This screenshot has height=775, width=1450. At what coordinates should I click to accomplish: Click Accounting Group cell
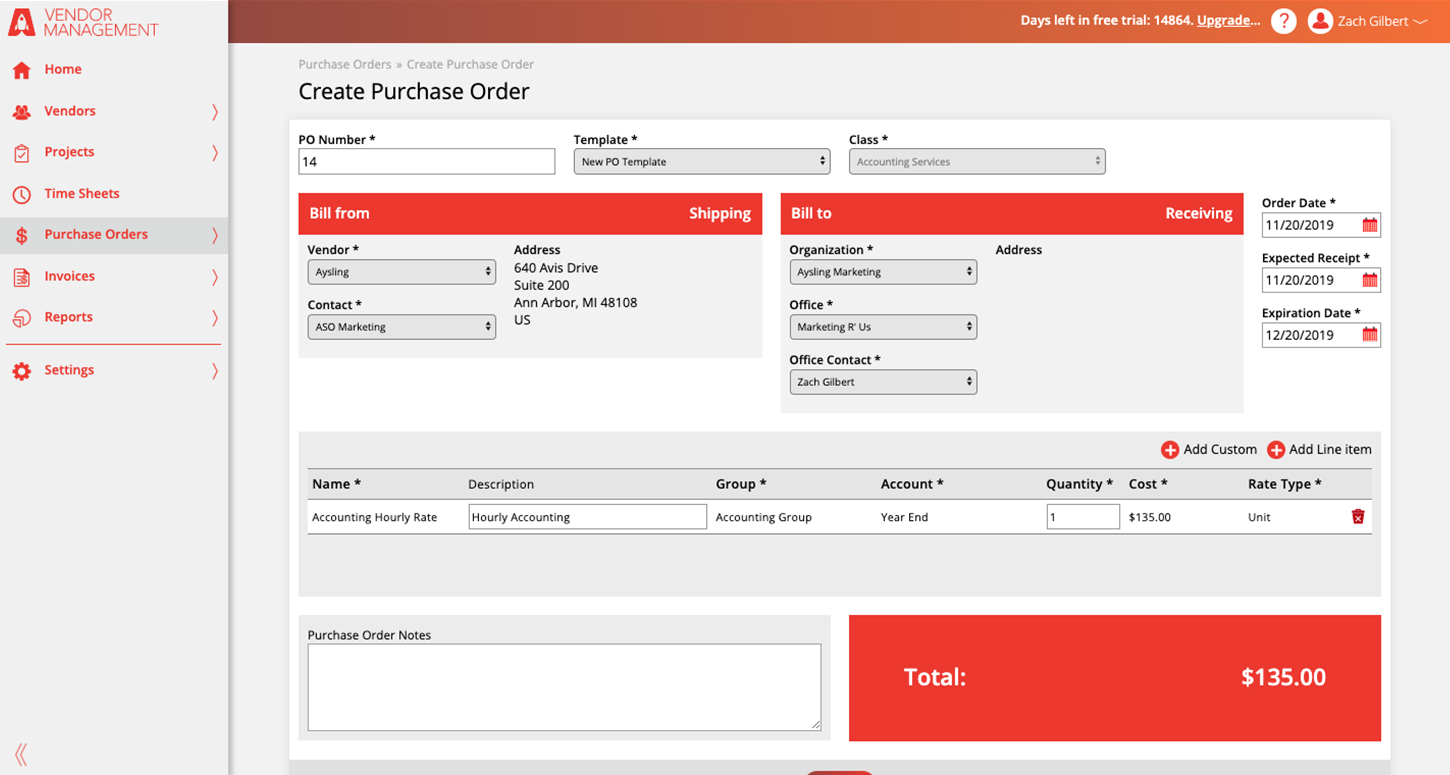(x=764, y=518)
